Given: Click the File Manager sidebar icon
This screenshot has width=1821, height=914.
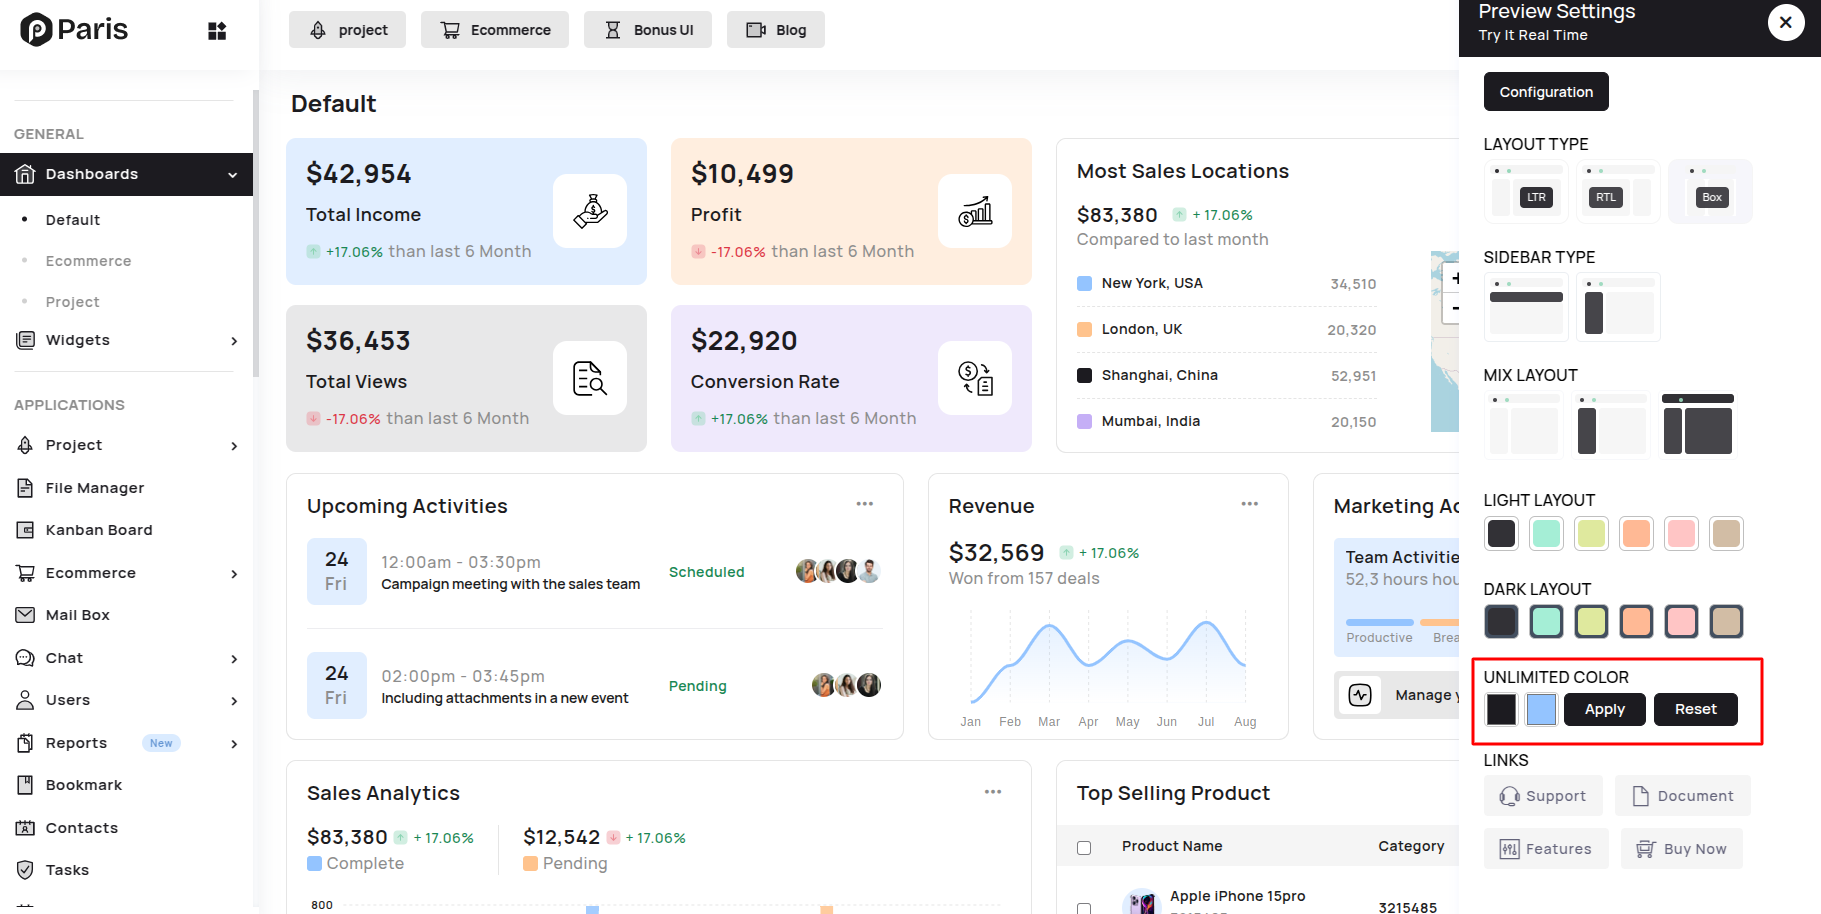Looking at the screenshot, I should tap(25, 488).
